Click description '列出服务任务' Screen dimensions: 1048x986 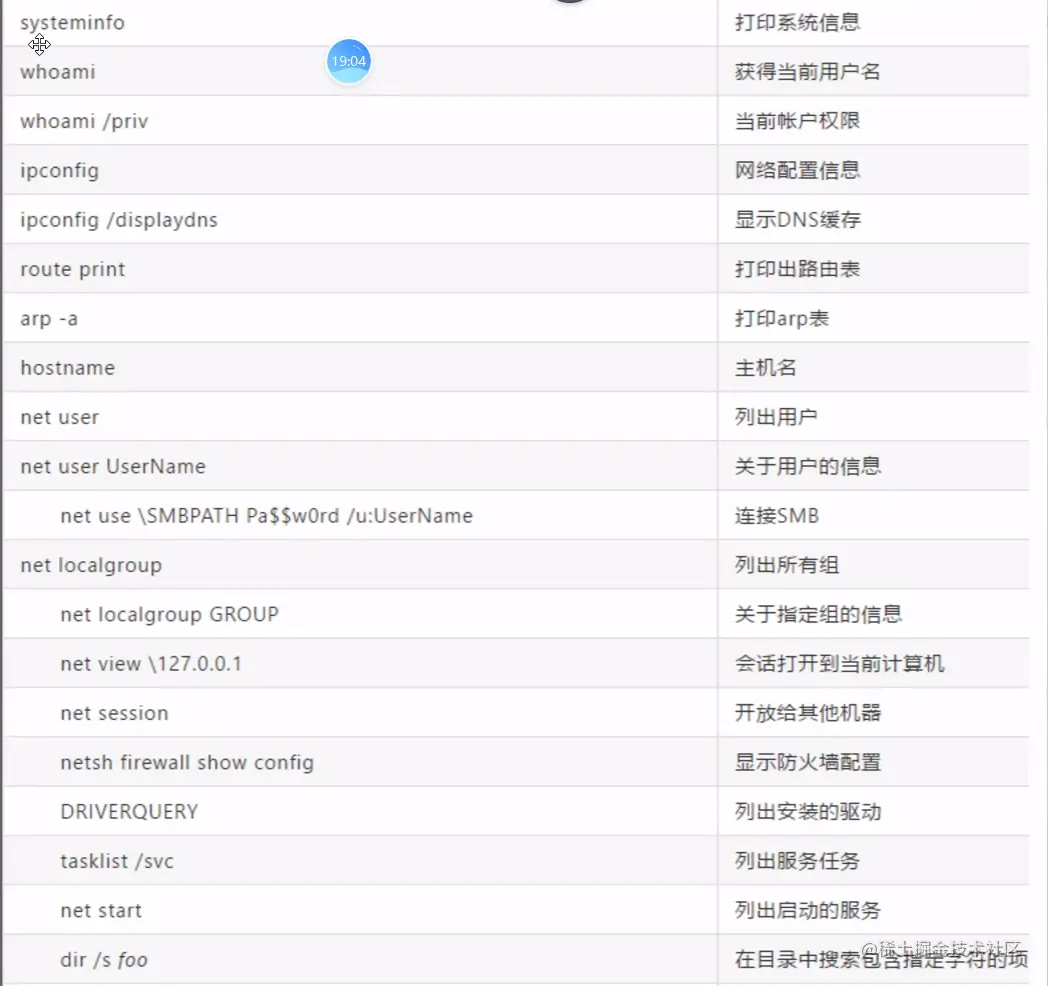pos(797,861)
